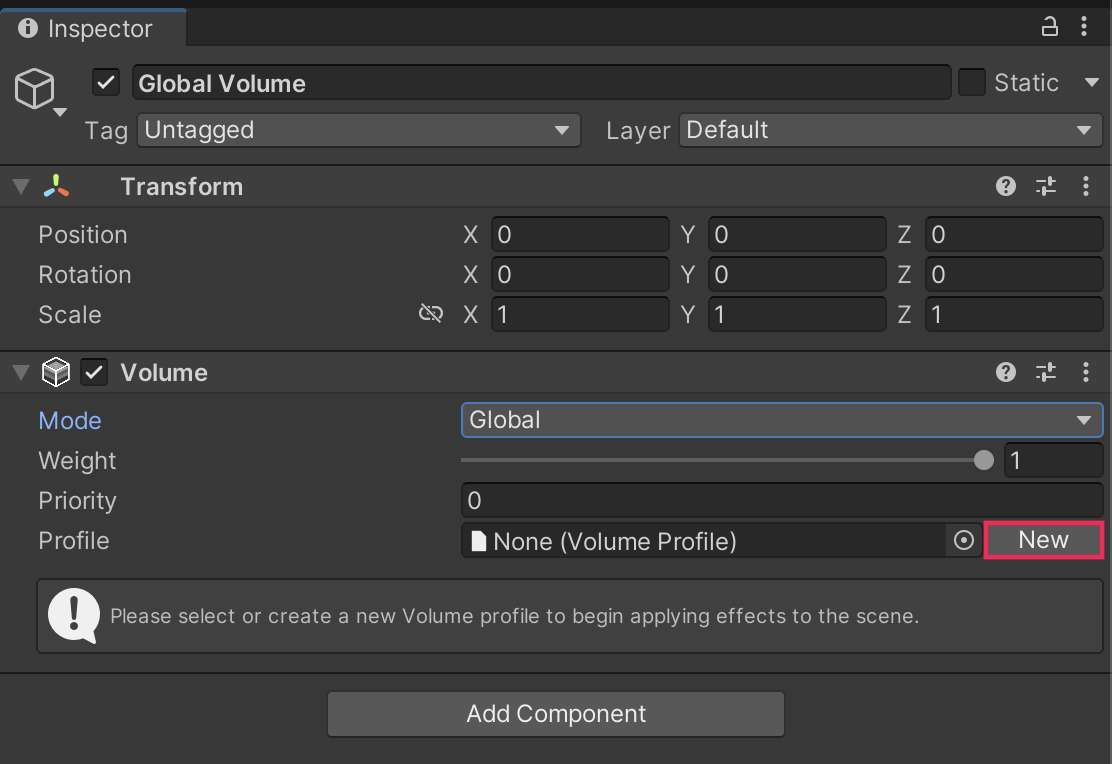Open Volume component presets icon
Screen dimensions: 1112x764
click(x=1046, y=372)
